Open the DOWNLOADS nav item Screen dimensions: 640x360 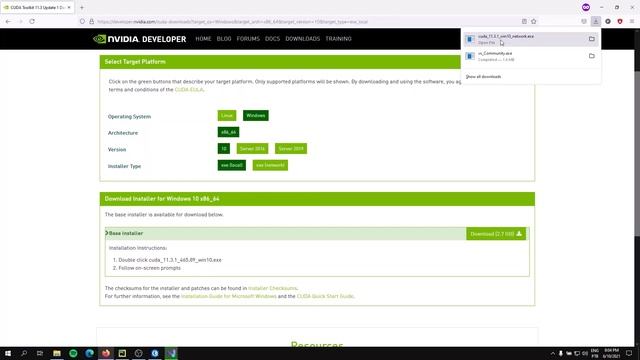302,39
